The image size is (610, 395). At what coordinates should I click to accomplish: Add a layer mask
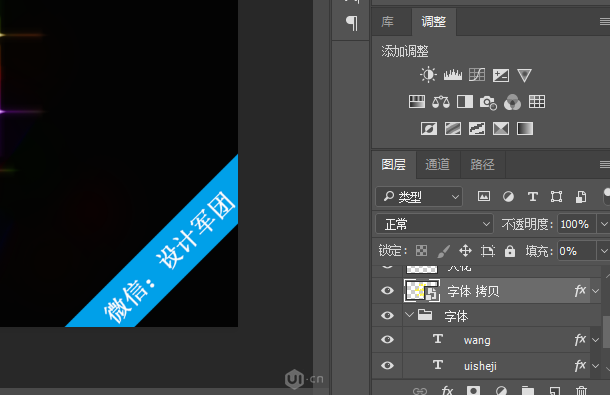click(x=473, y=390)
